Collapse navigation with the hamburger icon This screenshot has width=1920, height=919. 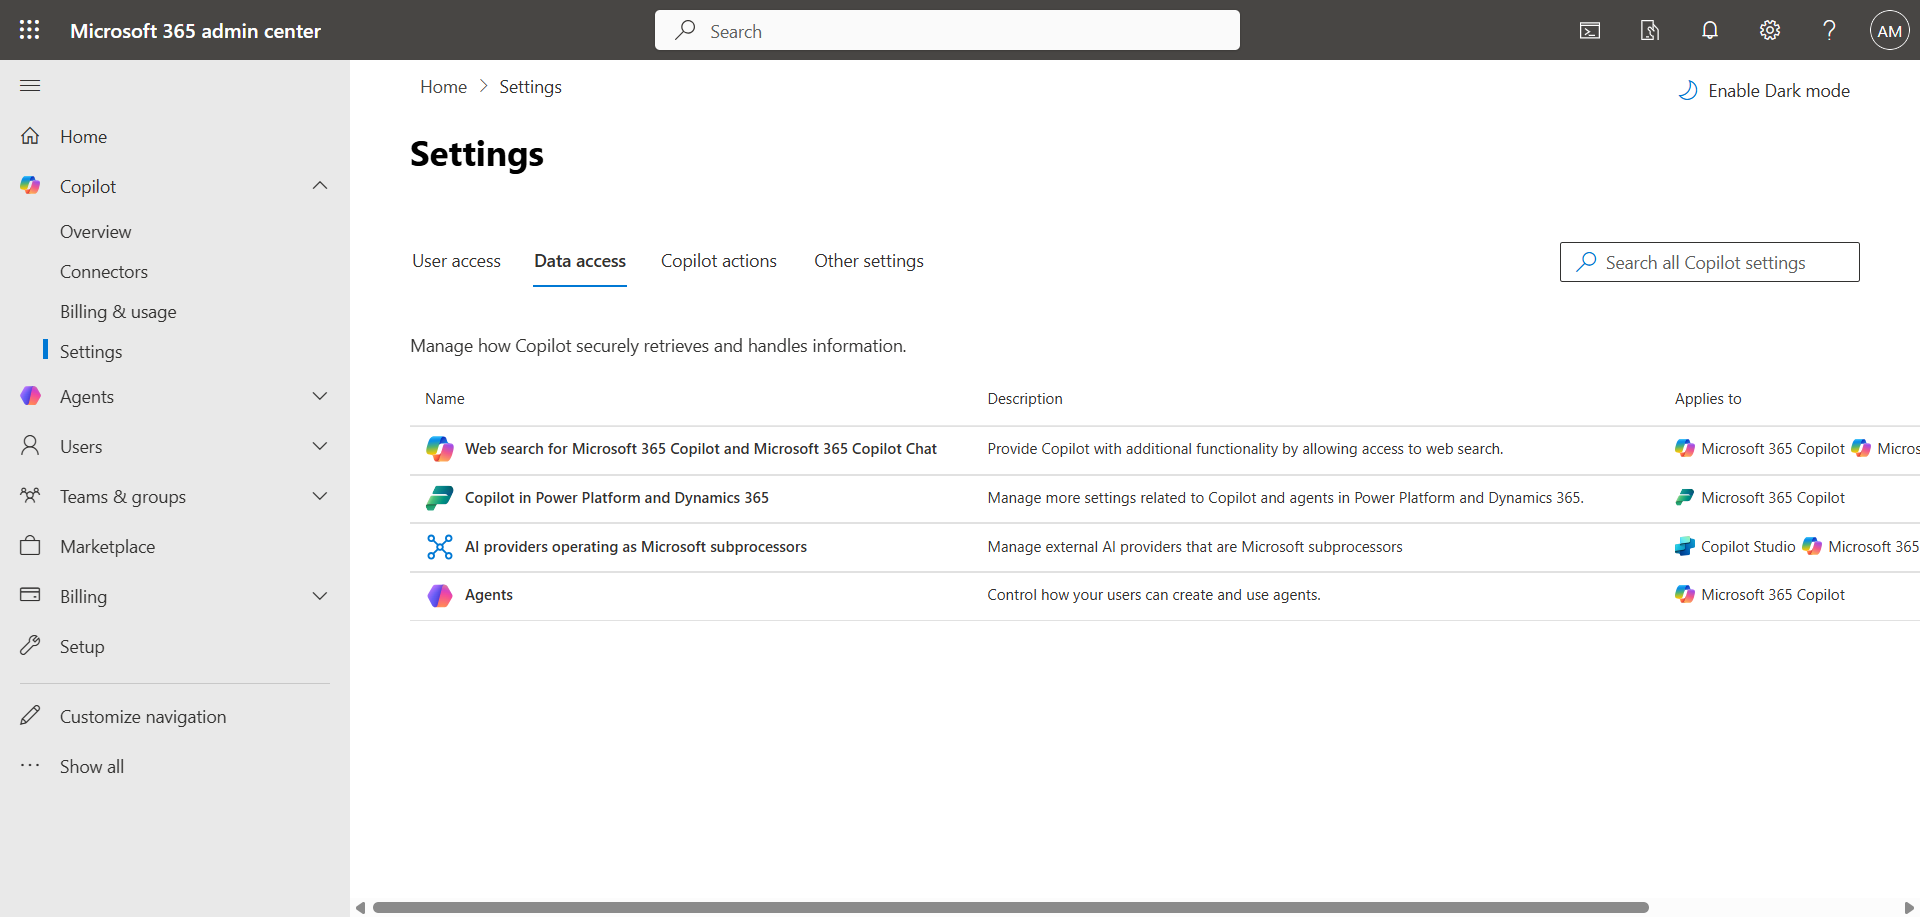[x=30, y=86]
